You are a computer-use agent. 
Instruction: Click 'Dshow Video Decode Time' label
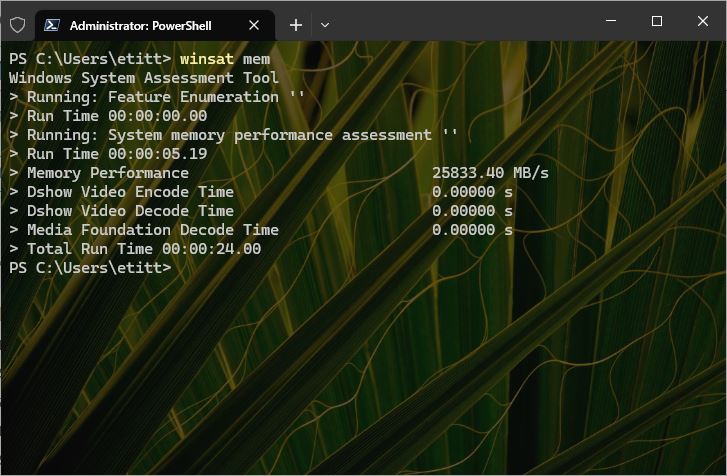tap(130, 211)
